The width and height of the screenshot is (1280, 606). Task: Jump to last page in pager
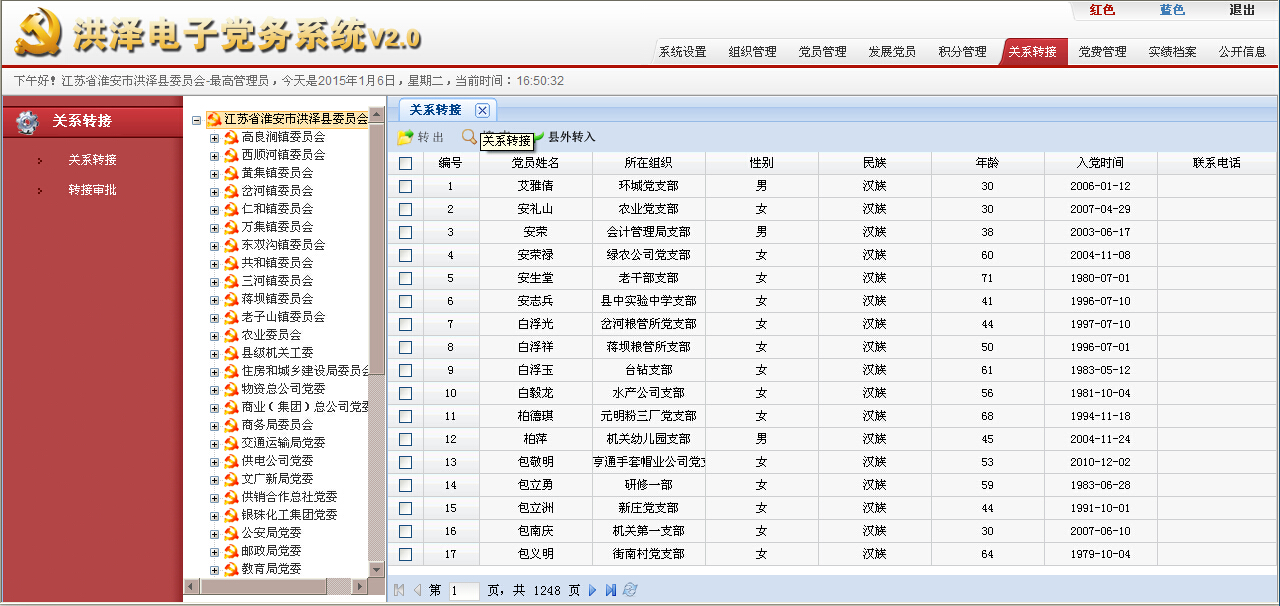click(x=610, y=590)
